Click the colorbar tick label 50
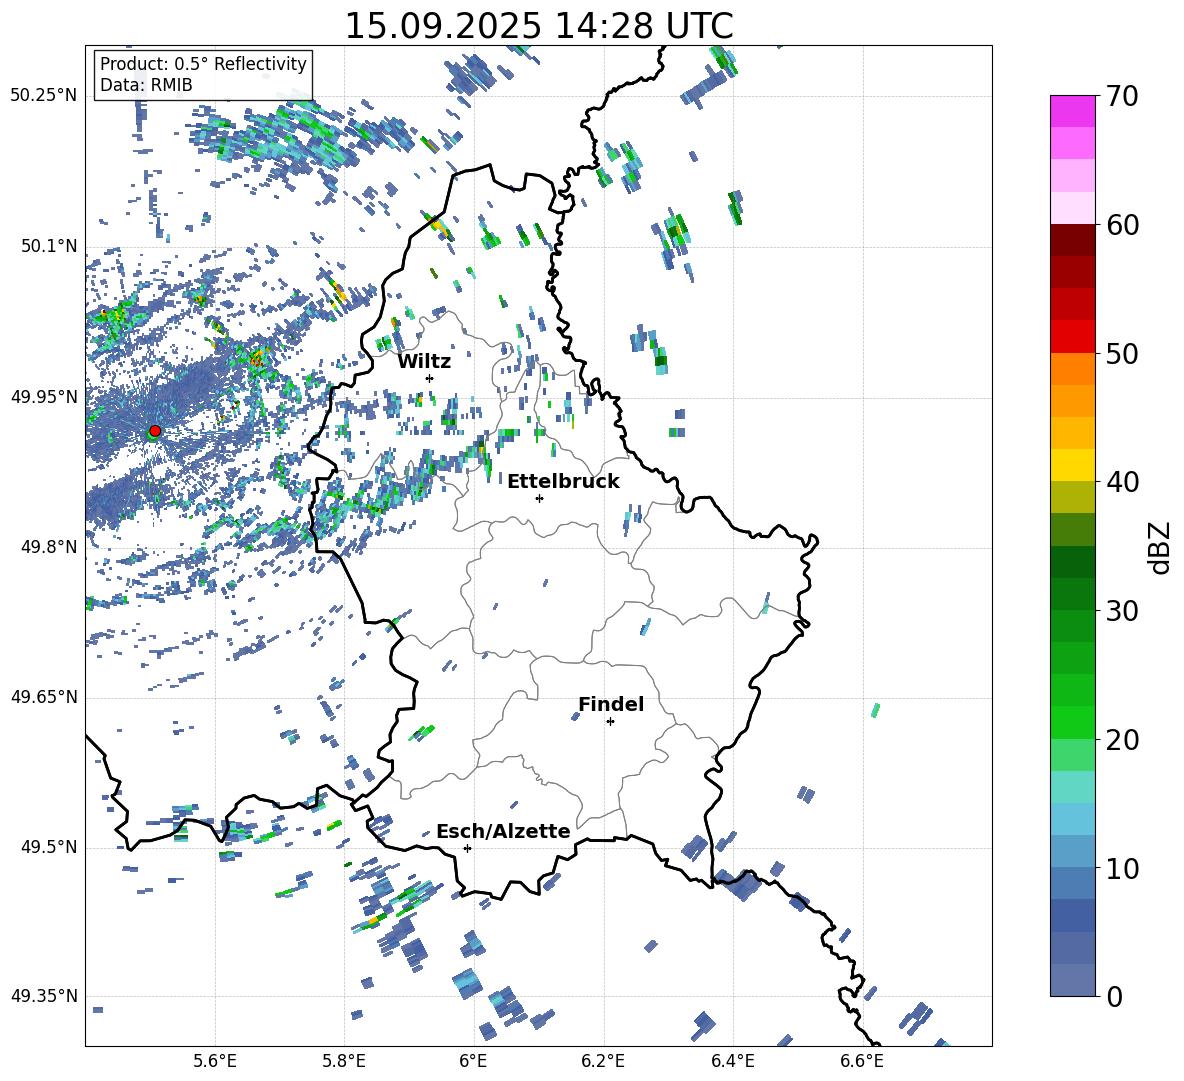Image resolution: width=1184 pixels, height=1081 pixels. click(x=1122, y=354)
